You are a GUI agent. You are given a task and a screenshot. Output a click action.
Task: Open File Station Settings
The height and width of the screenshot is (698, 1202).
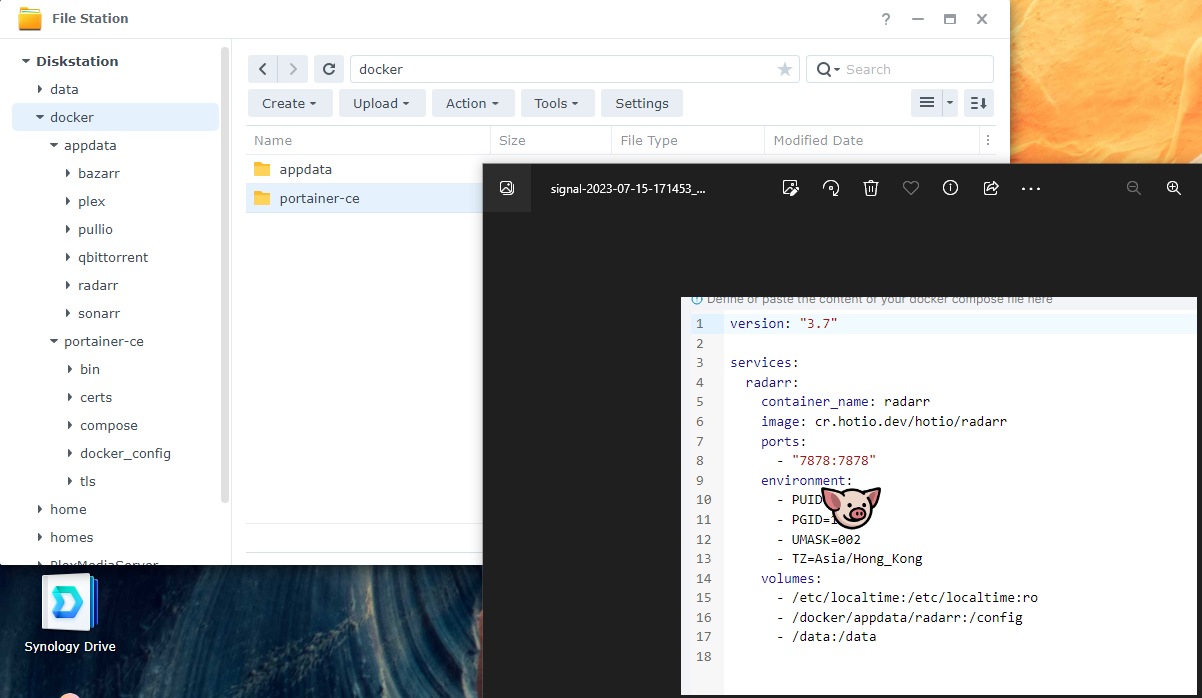pyautogui.click(x=642, y=103)
